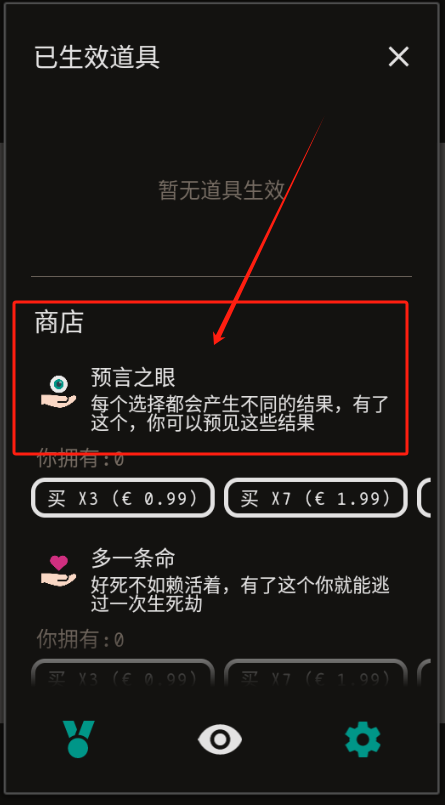Click the 你拥有:0 count under 预言之眼

[81, 458]
